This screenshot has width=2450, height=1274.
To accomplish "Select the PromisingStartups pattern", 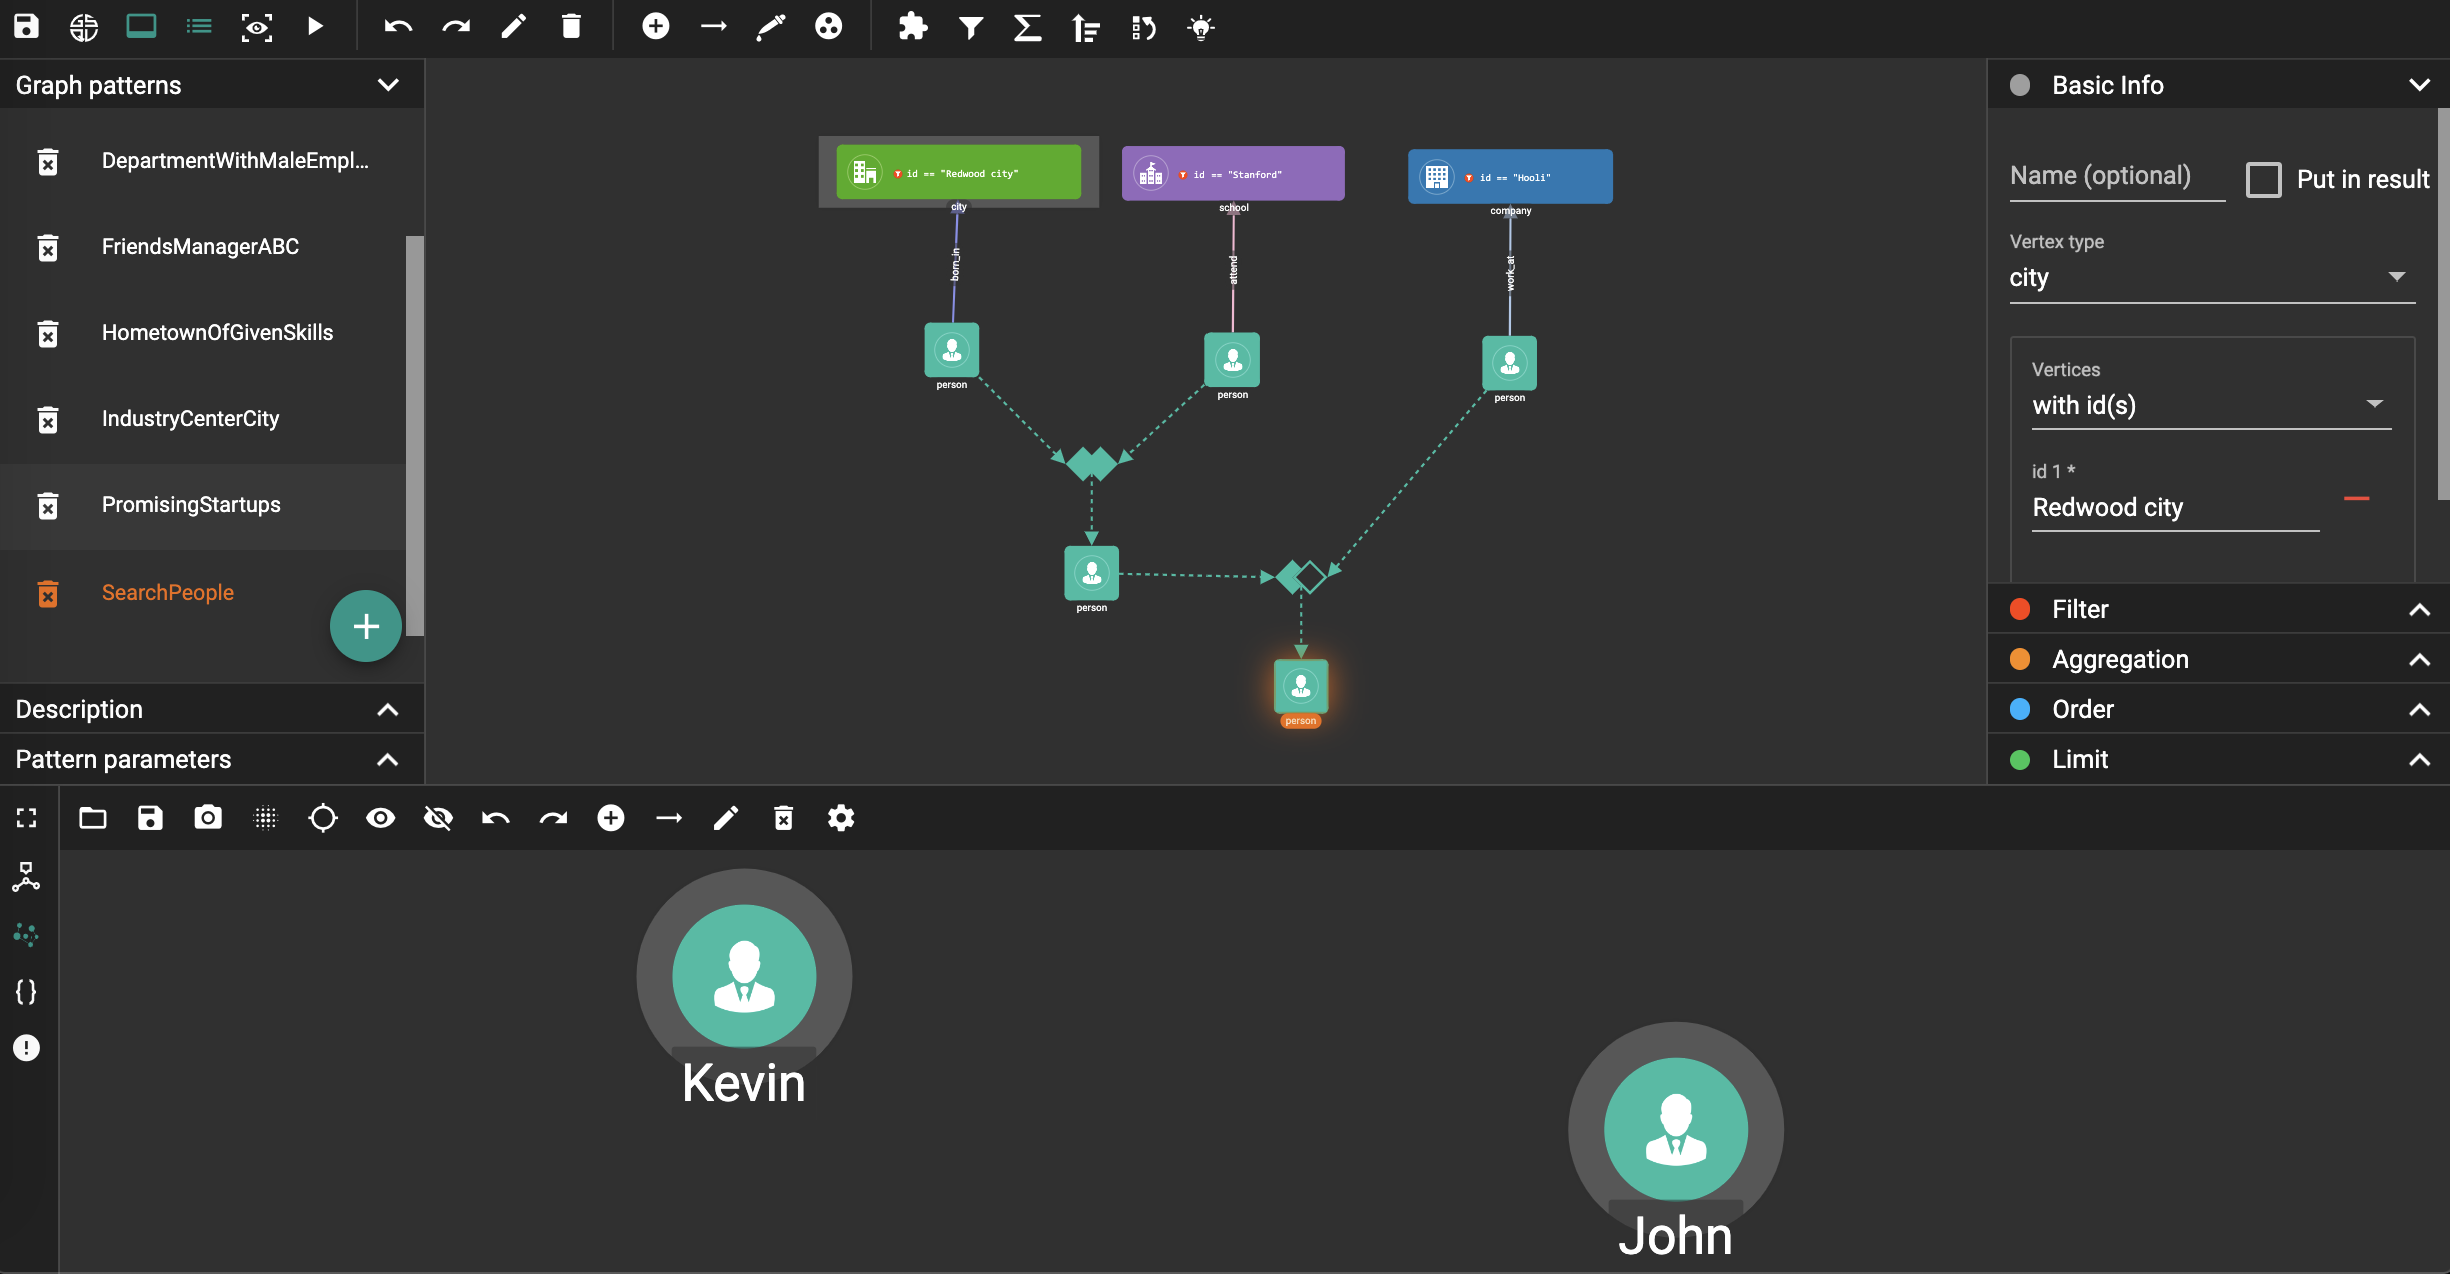I will 191,505.
